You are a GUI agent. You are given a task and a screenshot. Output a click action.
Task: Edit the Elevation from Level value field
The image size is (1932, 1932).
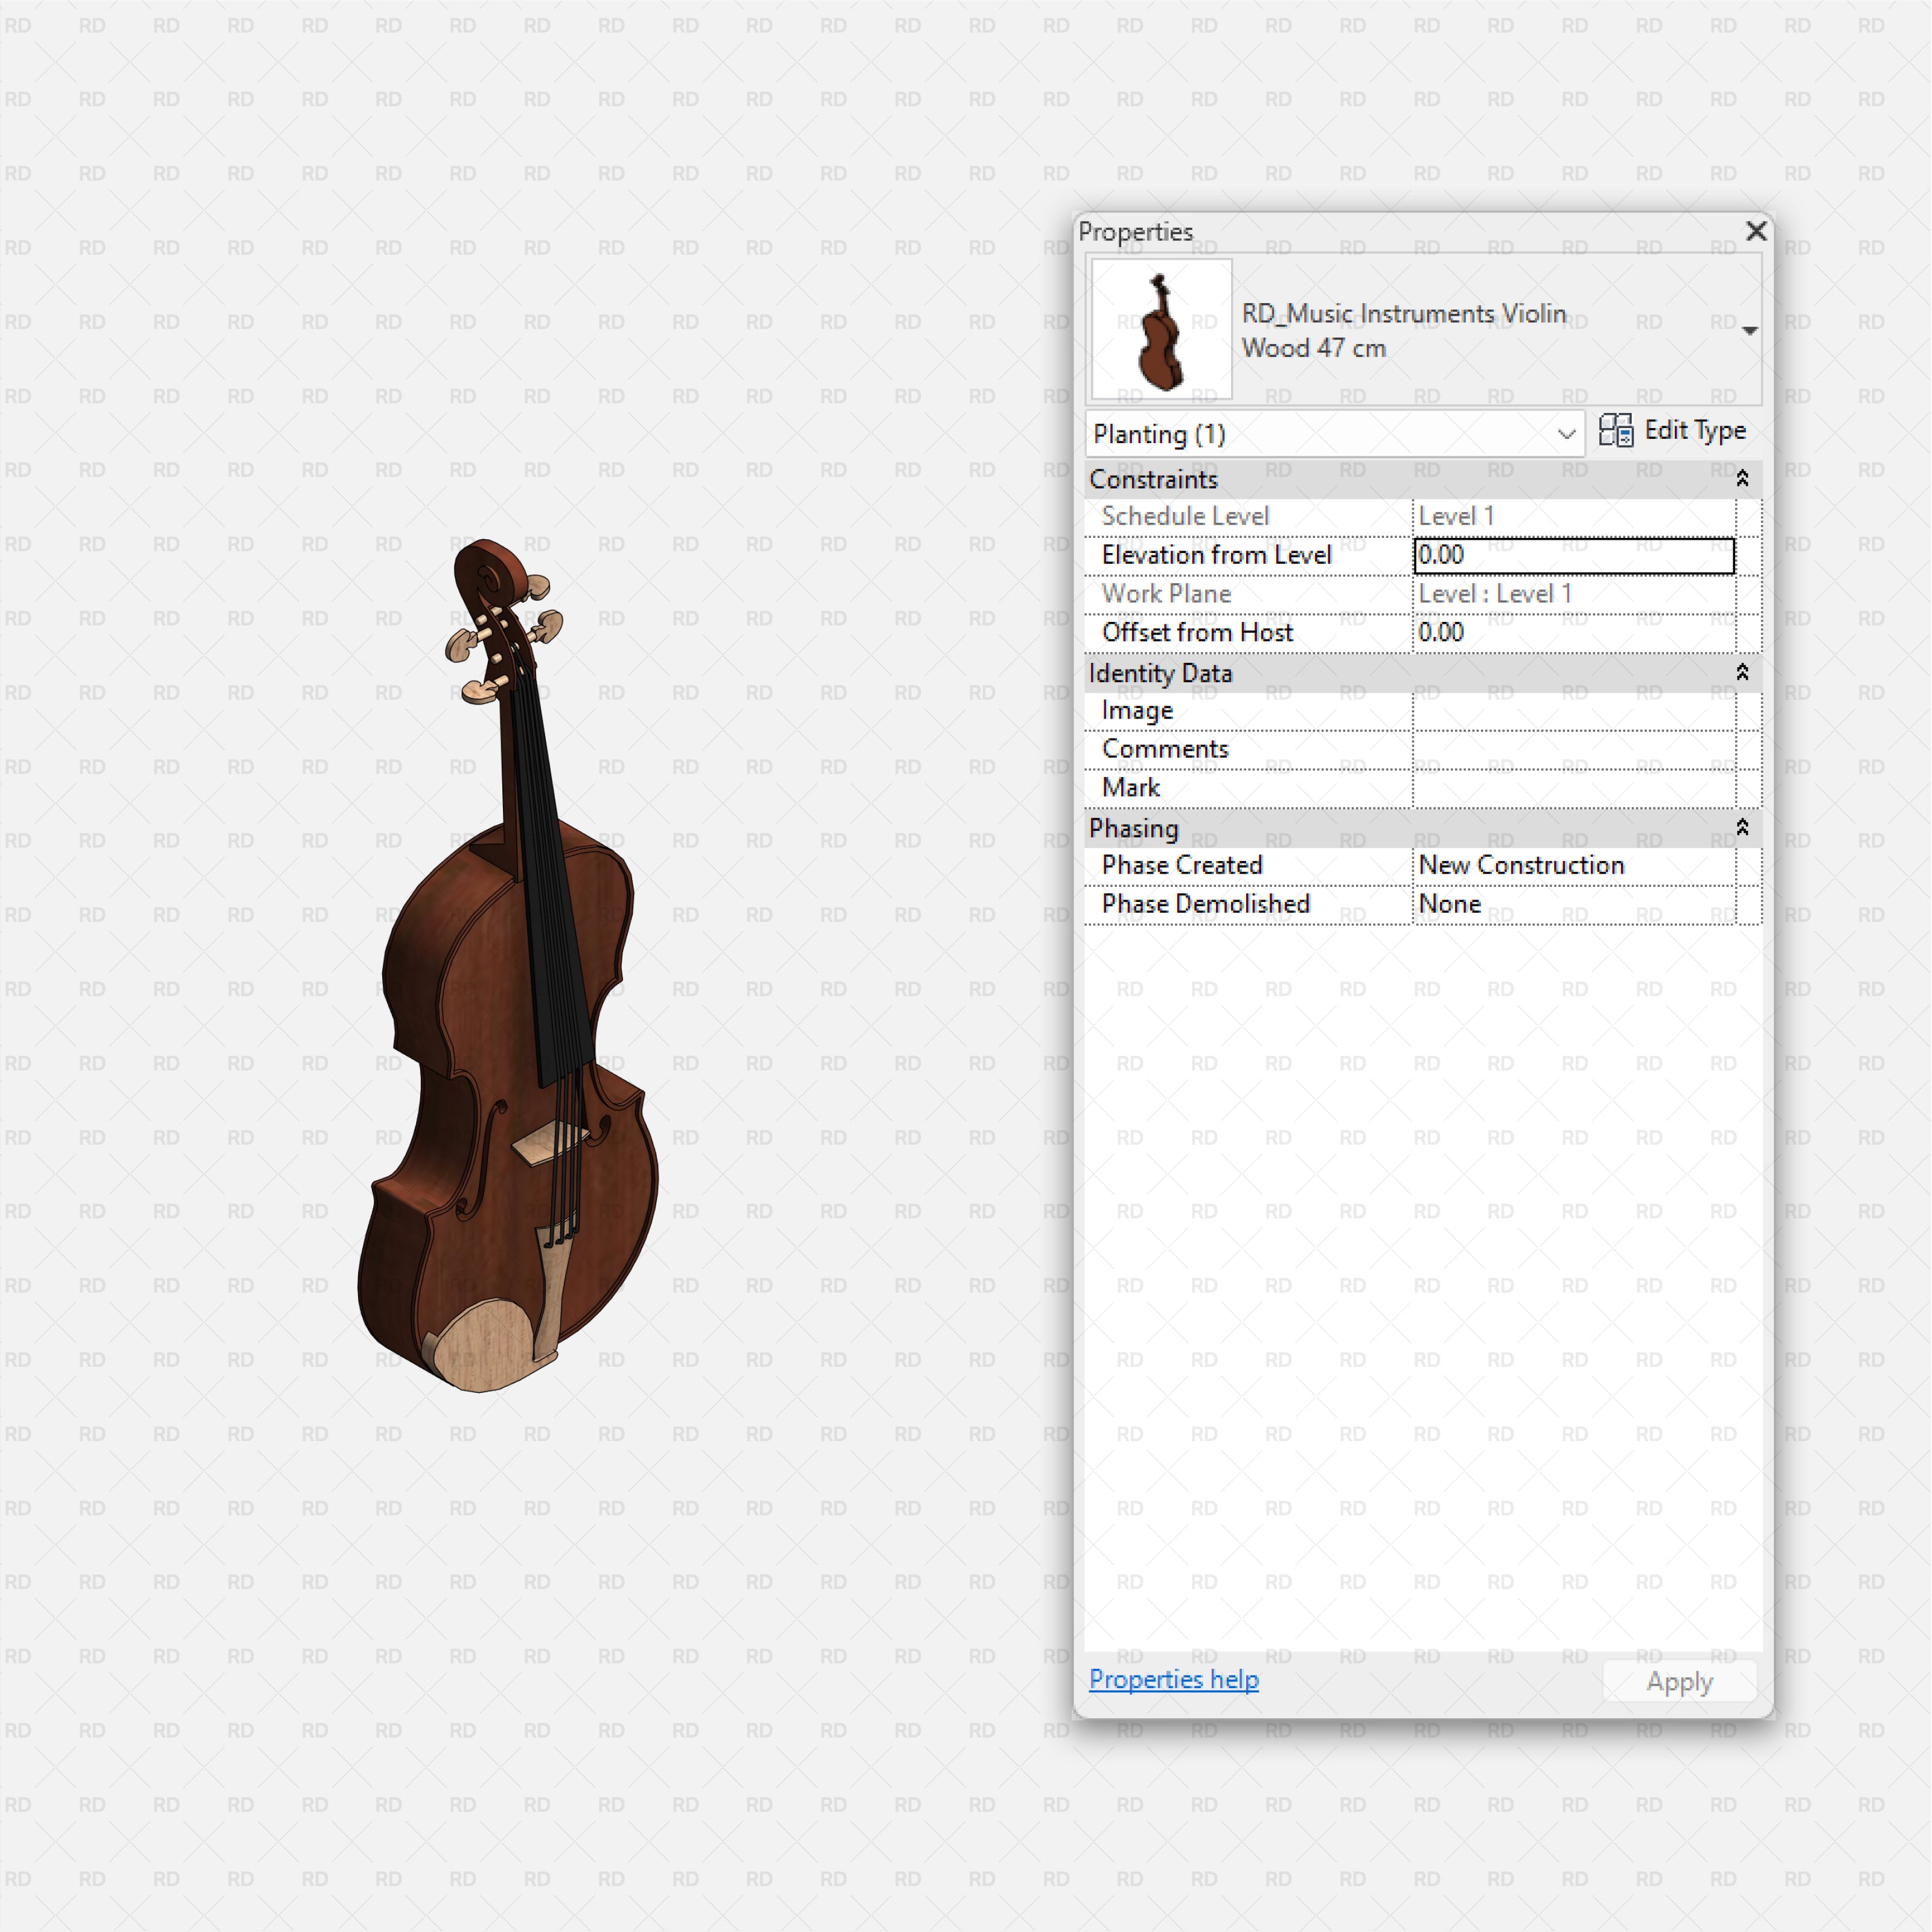[x=1573, y=556]
